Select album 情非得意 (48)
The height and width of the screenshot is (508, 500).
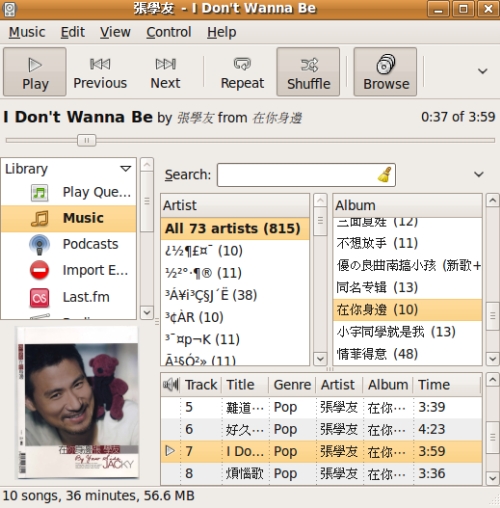click(407, 354)
